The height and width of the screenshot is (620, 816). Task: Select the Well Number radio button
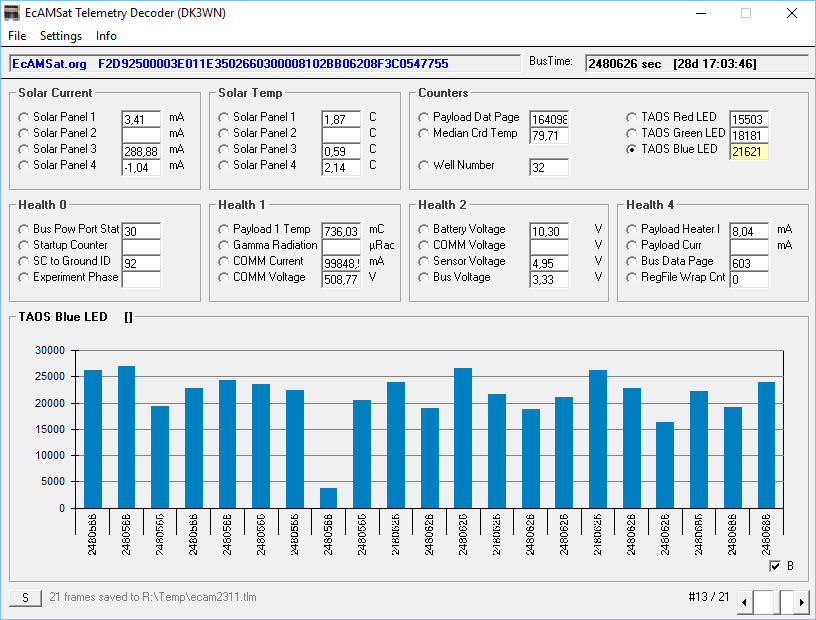coord(424,166)
